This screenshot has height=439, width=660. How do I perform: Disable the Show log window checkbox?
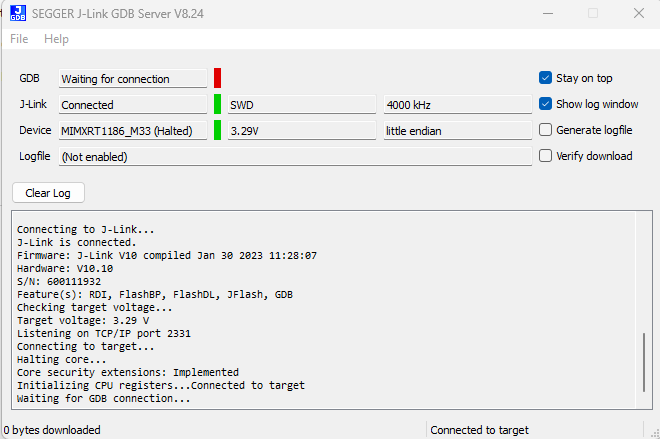point(546,104)
